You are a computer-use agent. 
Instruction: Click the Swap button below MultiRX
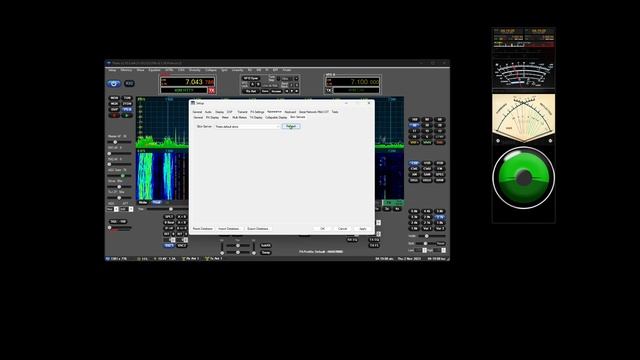(x=266, y=253)
